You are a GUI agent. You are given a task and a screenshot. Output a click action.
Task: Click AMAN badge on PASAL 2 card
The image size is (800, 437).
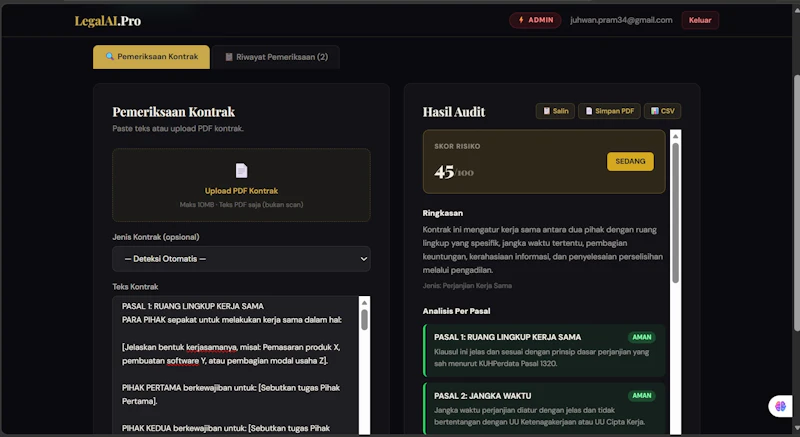coord(641,396)
